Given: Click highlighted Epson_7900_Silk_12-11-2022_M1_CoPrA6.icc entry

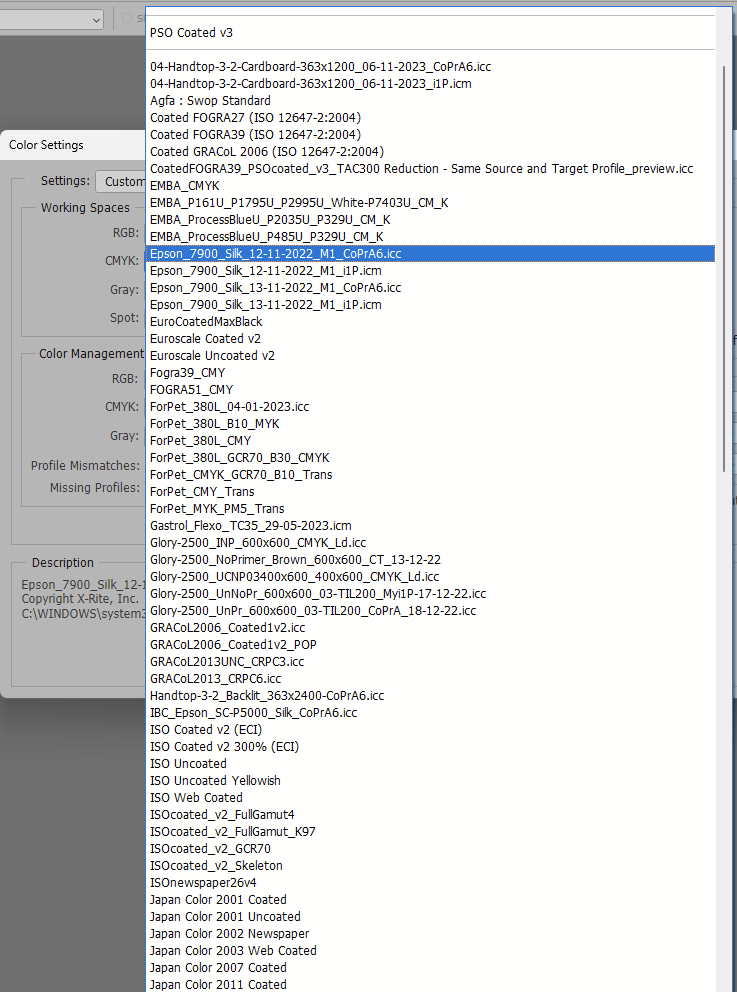Looking at the screenshot, I should click(430, 254).
